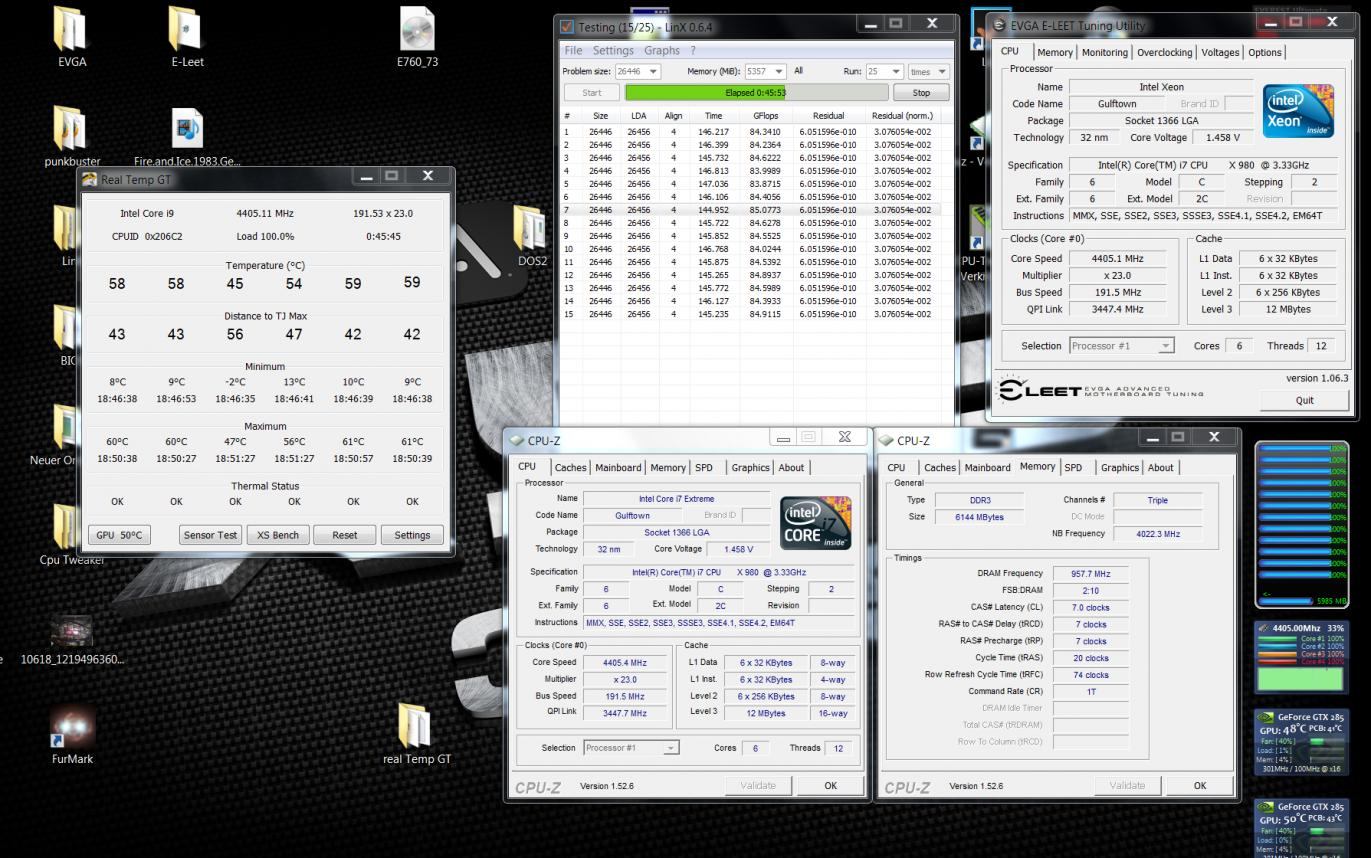Select LinX result row 7 with 85.0773 GFlops

coord(749,210)
